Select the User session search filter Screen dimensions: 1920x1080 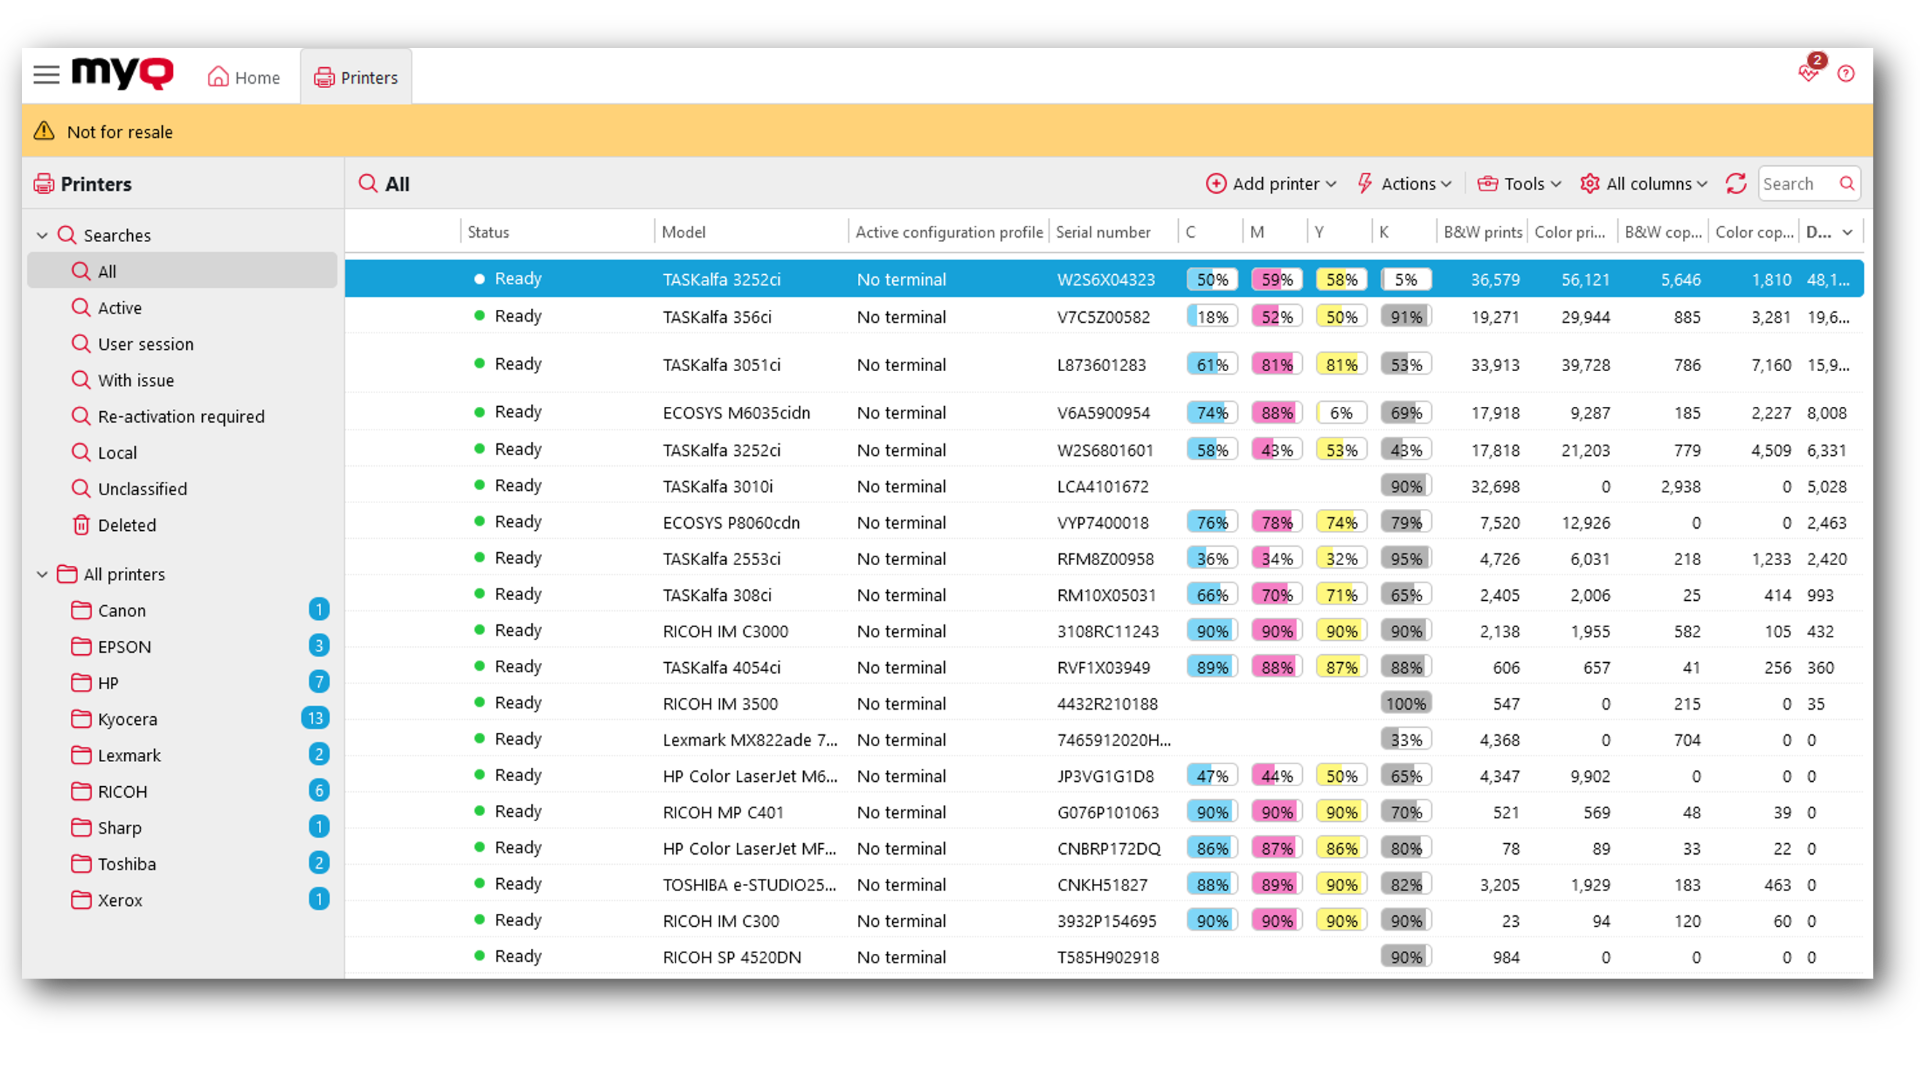tap(182, 344)
